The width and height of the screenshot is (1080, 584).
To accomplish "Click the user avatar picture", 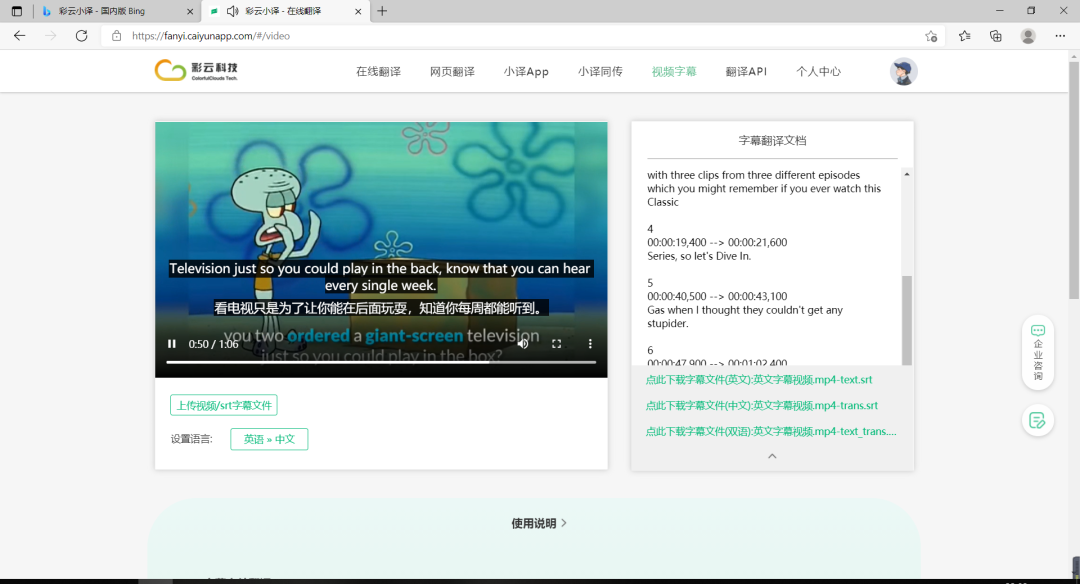I will [904, 72].
